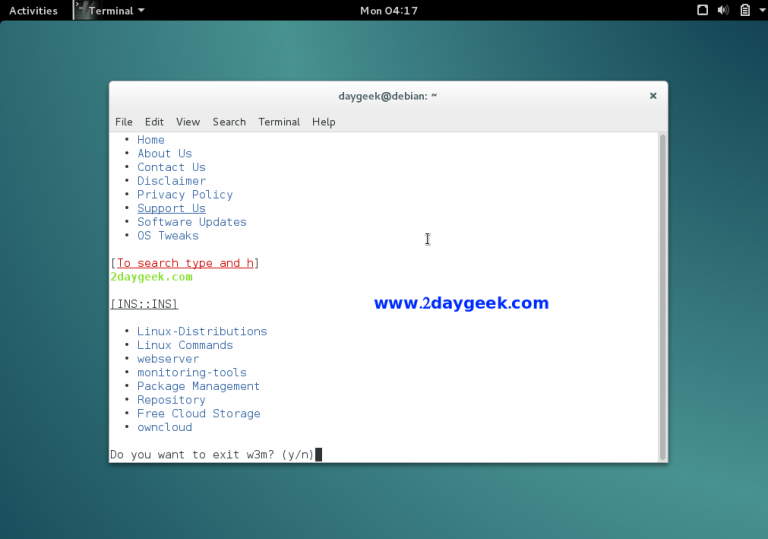Image resolution: width=768 pixels, height=539 pixels.
Task: Click the Terminal app icon in top bar
Action: 80,10
